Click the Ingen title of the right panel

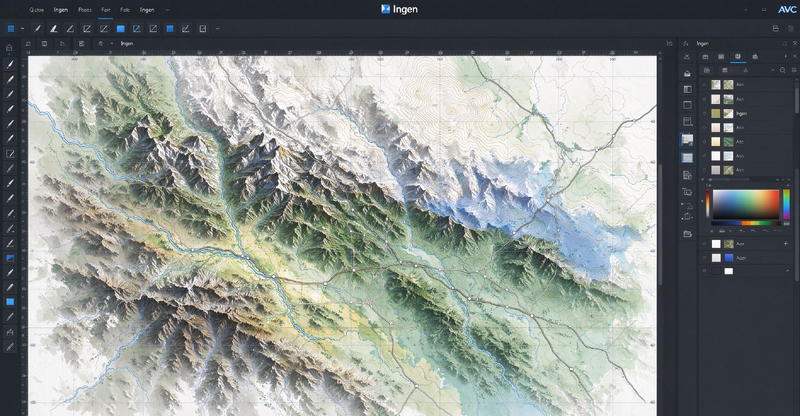703,43
